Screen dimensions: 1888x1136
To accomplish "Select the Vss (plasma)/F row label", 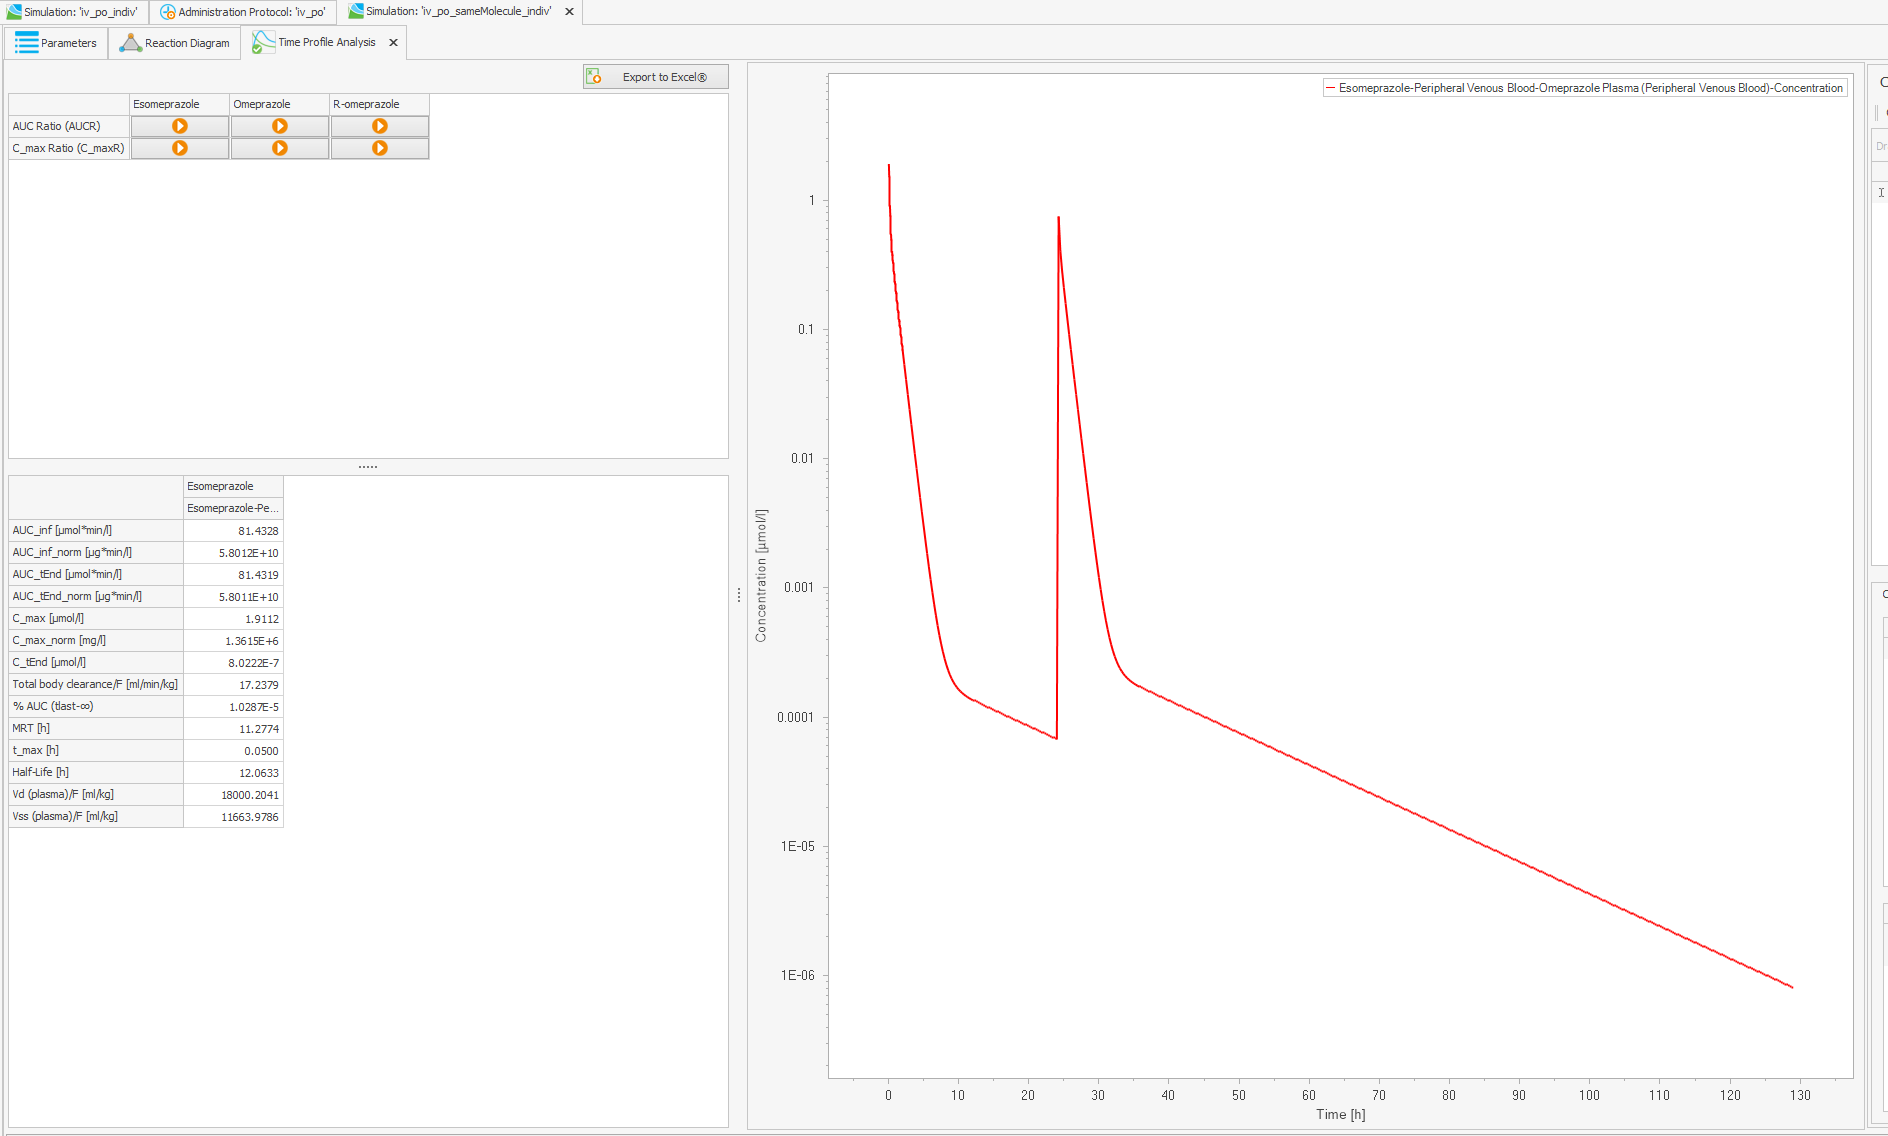I will point(96,816).
